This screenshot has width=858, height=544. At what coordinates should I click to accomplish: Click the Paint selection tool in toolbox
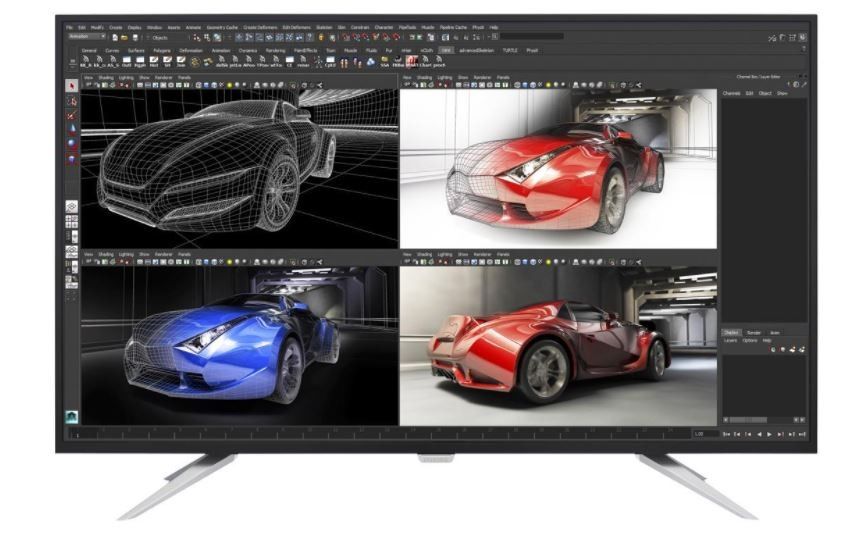pyautogui.click(x=71, y=115)
